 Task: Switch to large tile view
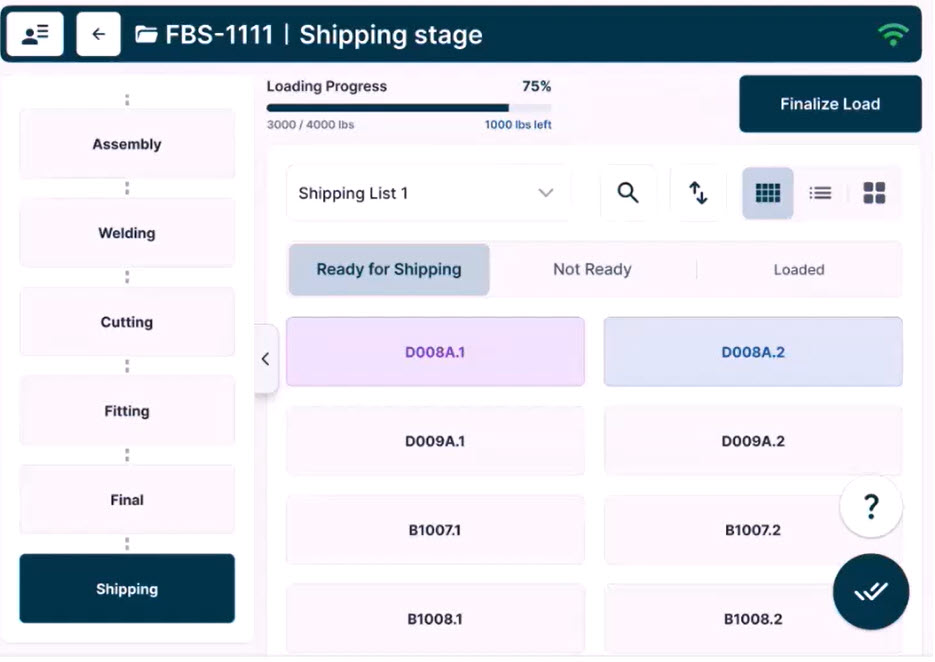click(x=874, y=193)
